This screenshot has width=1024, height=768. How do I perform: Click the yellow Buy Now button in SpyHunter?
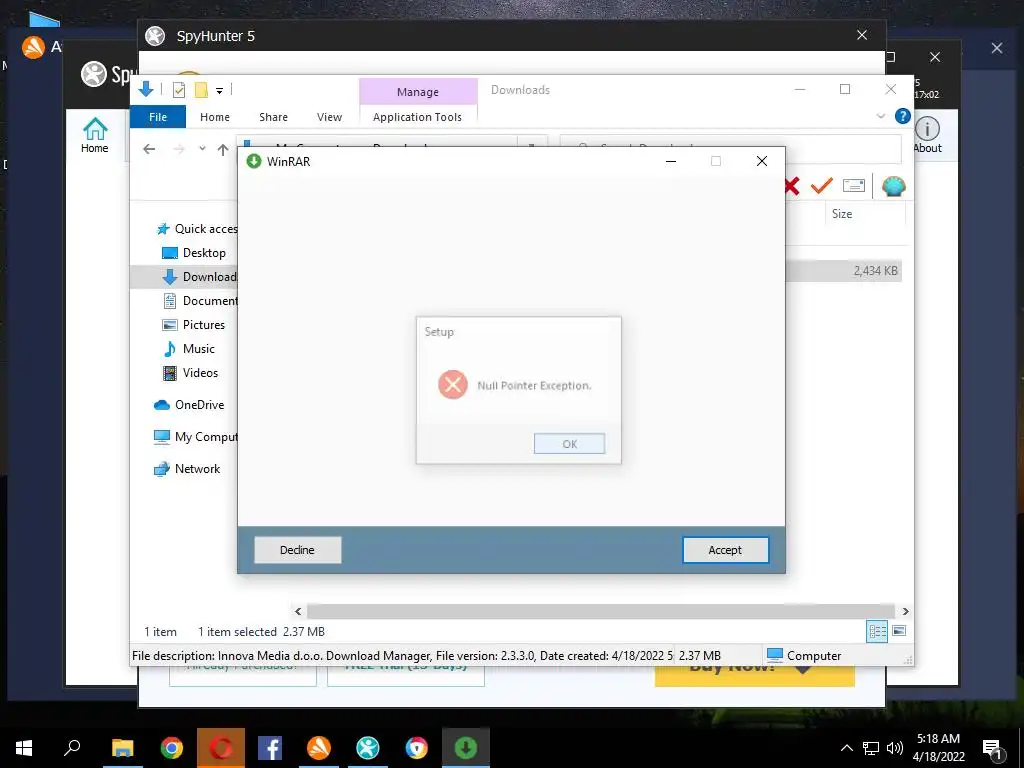coord(754,675)
